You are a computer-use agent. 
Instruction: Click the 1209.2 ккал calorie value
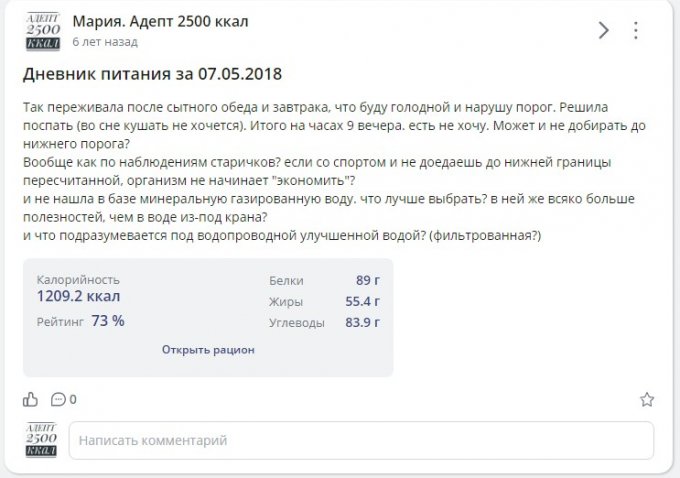tap(79, 297)
